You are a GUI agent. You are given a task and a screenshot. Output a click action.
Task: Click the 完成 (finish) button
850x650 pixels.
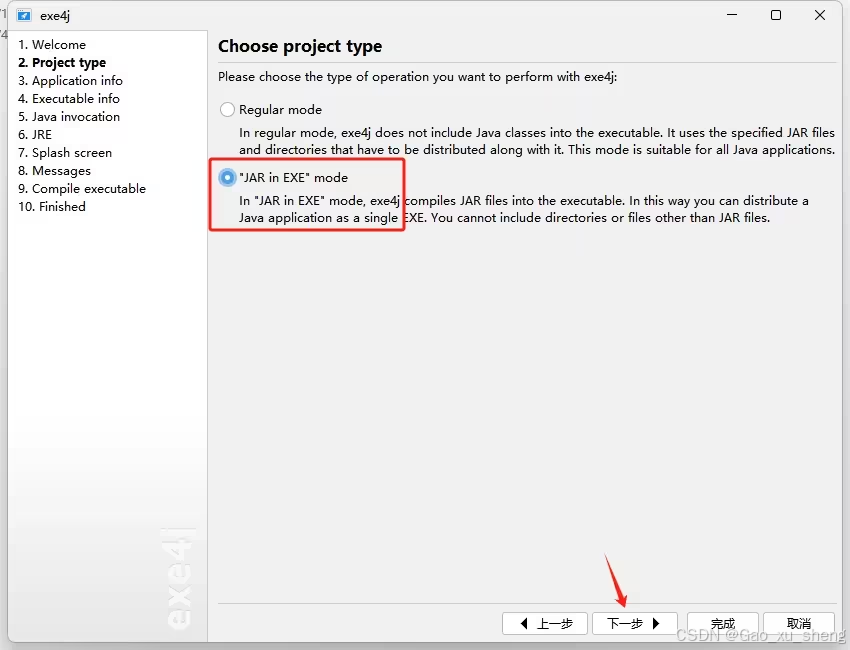point(723,623)
